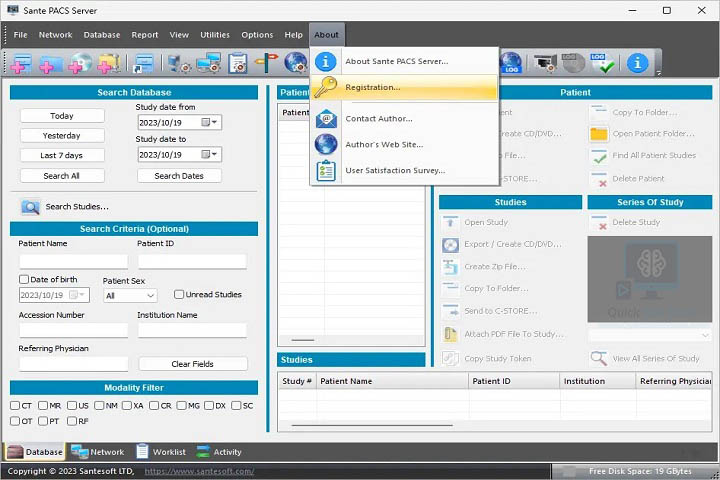
Task: Select Registration... from the About menu
Action: [x=404, y=87]
